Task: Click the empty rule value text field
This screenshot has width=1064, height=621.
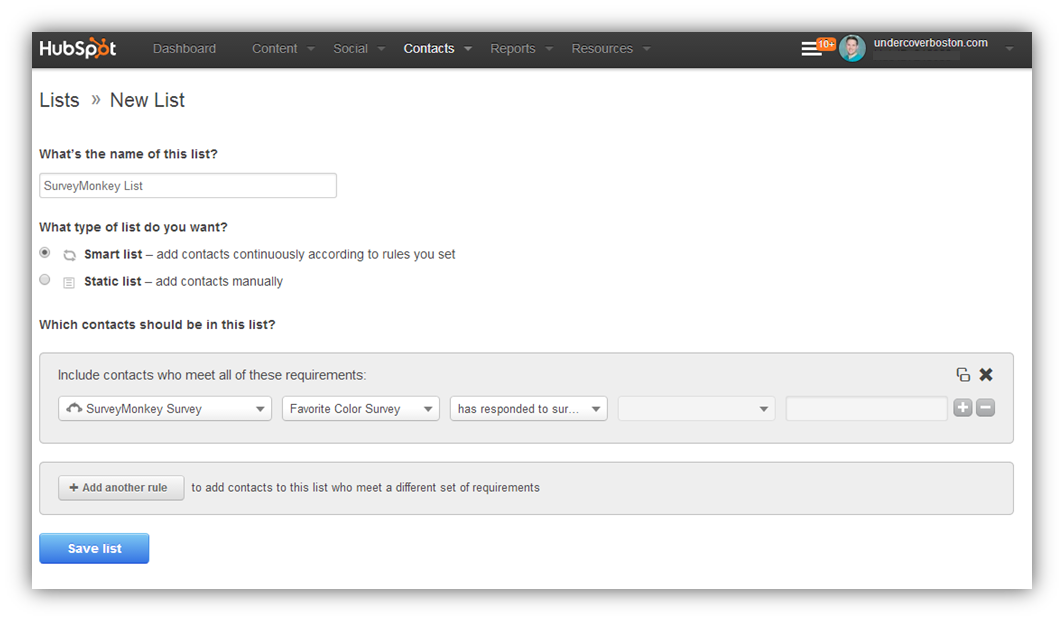Action: 866,409
